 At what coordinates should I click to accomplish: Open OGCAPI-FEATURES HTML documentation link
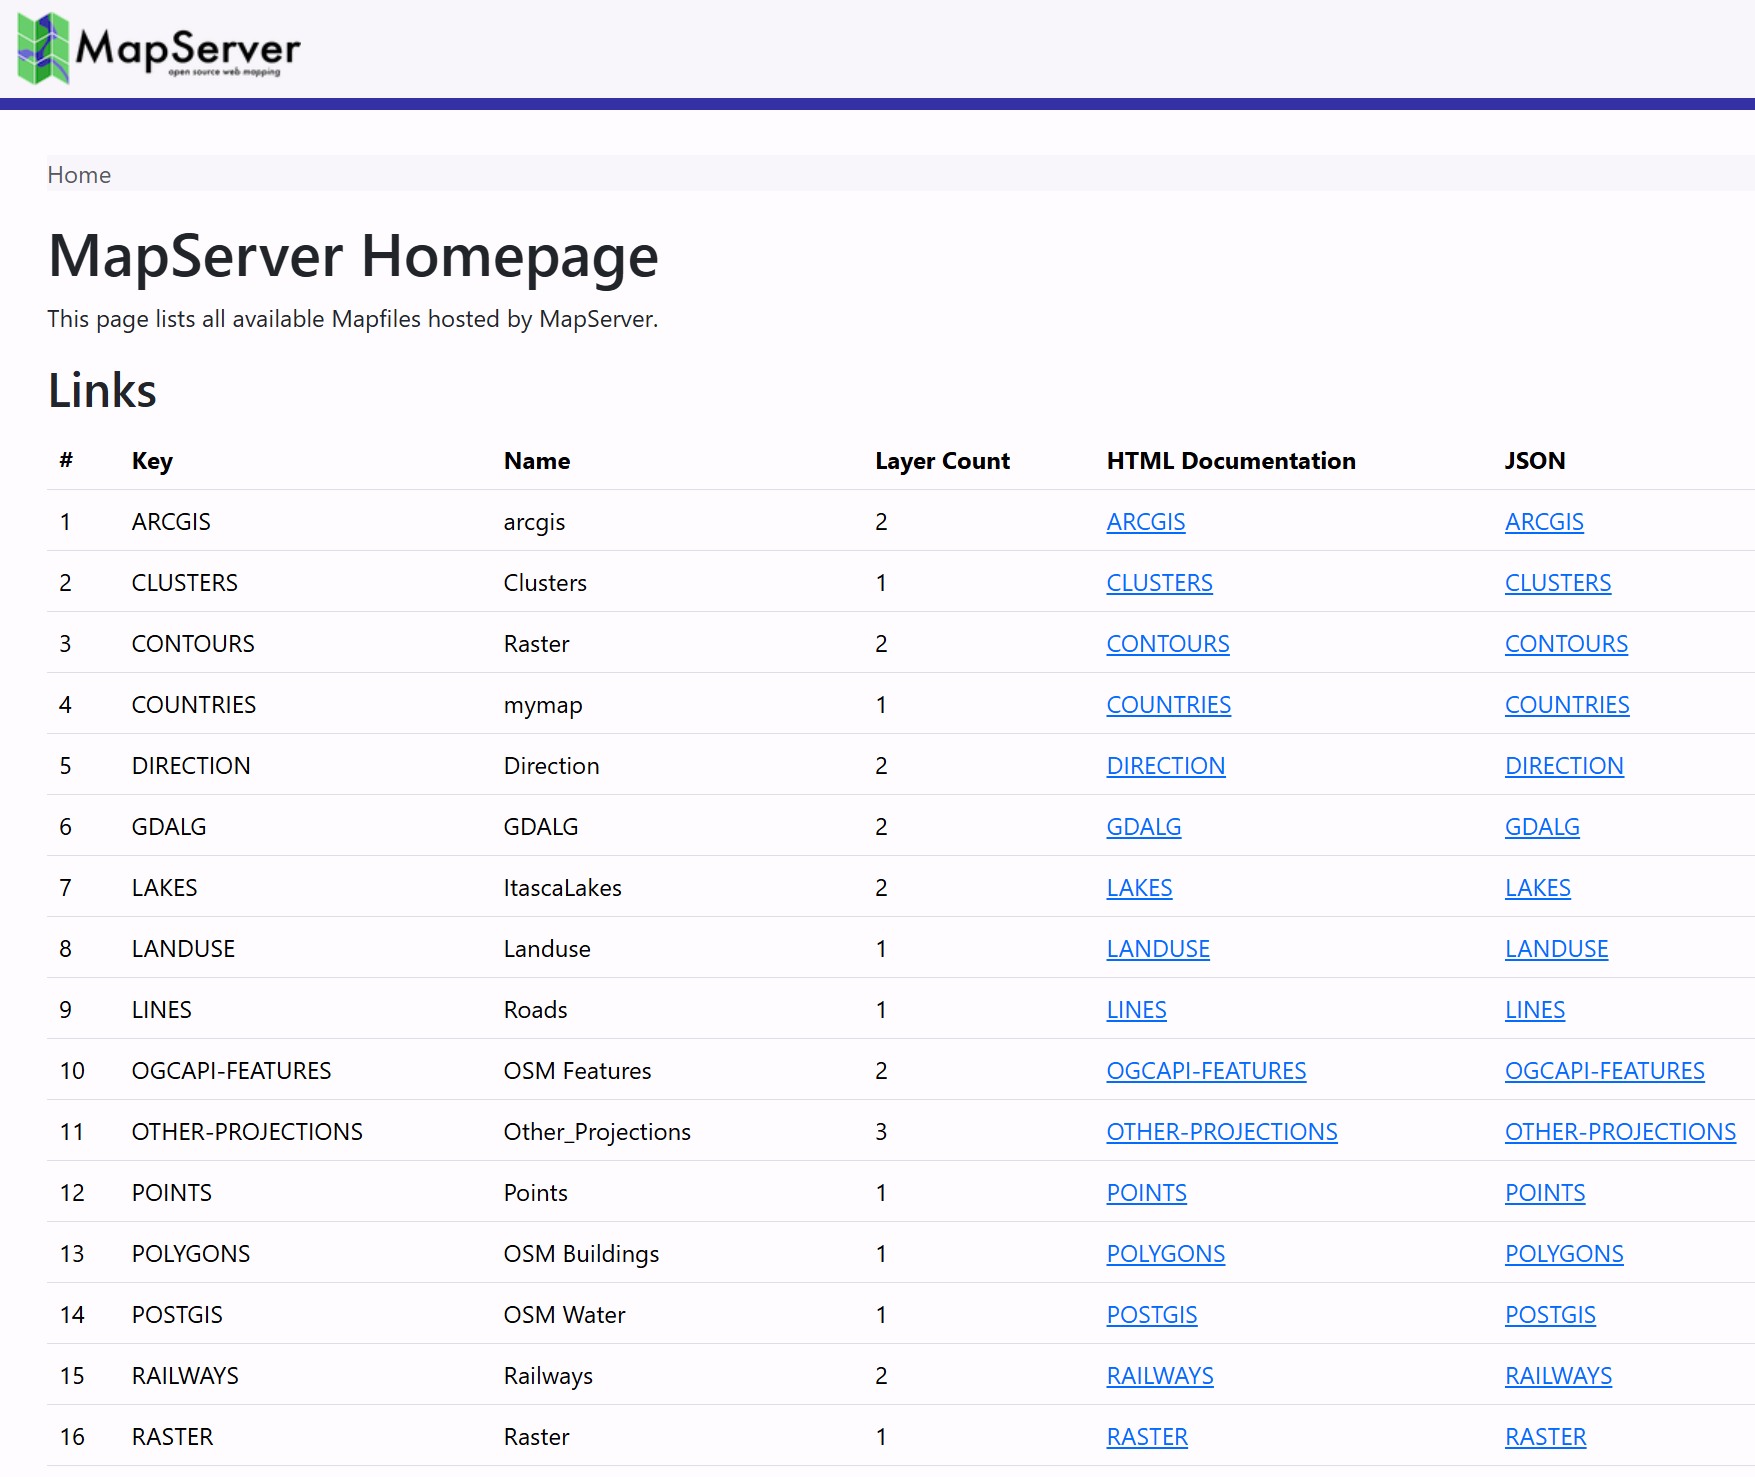pyautogui.click(x=1206, y=1071)
